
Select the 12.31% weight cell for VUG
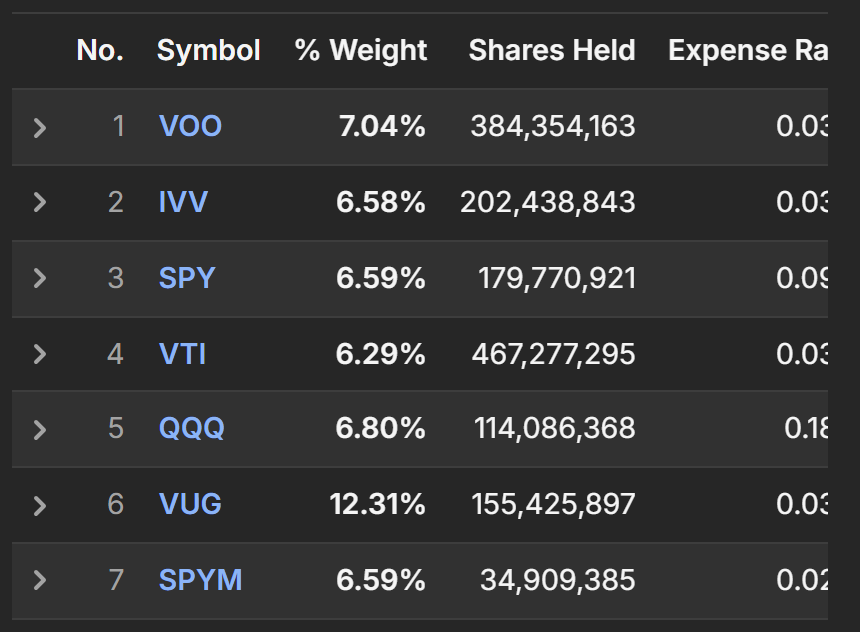coord(377,504)
